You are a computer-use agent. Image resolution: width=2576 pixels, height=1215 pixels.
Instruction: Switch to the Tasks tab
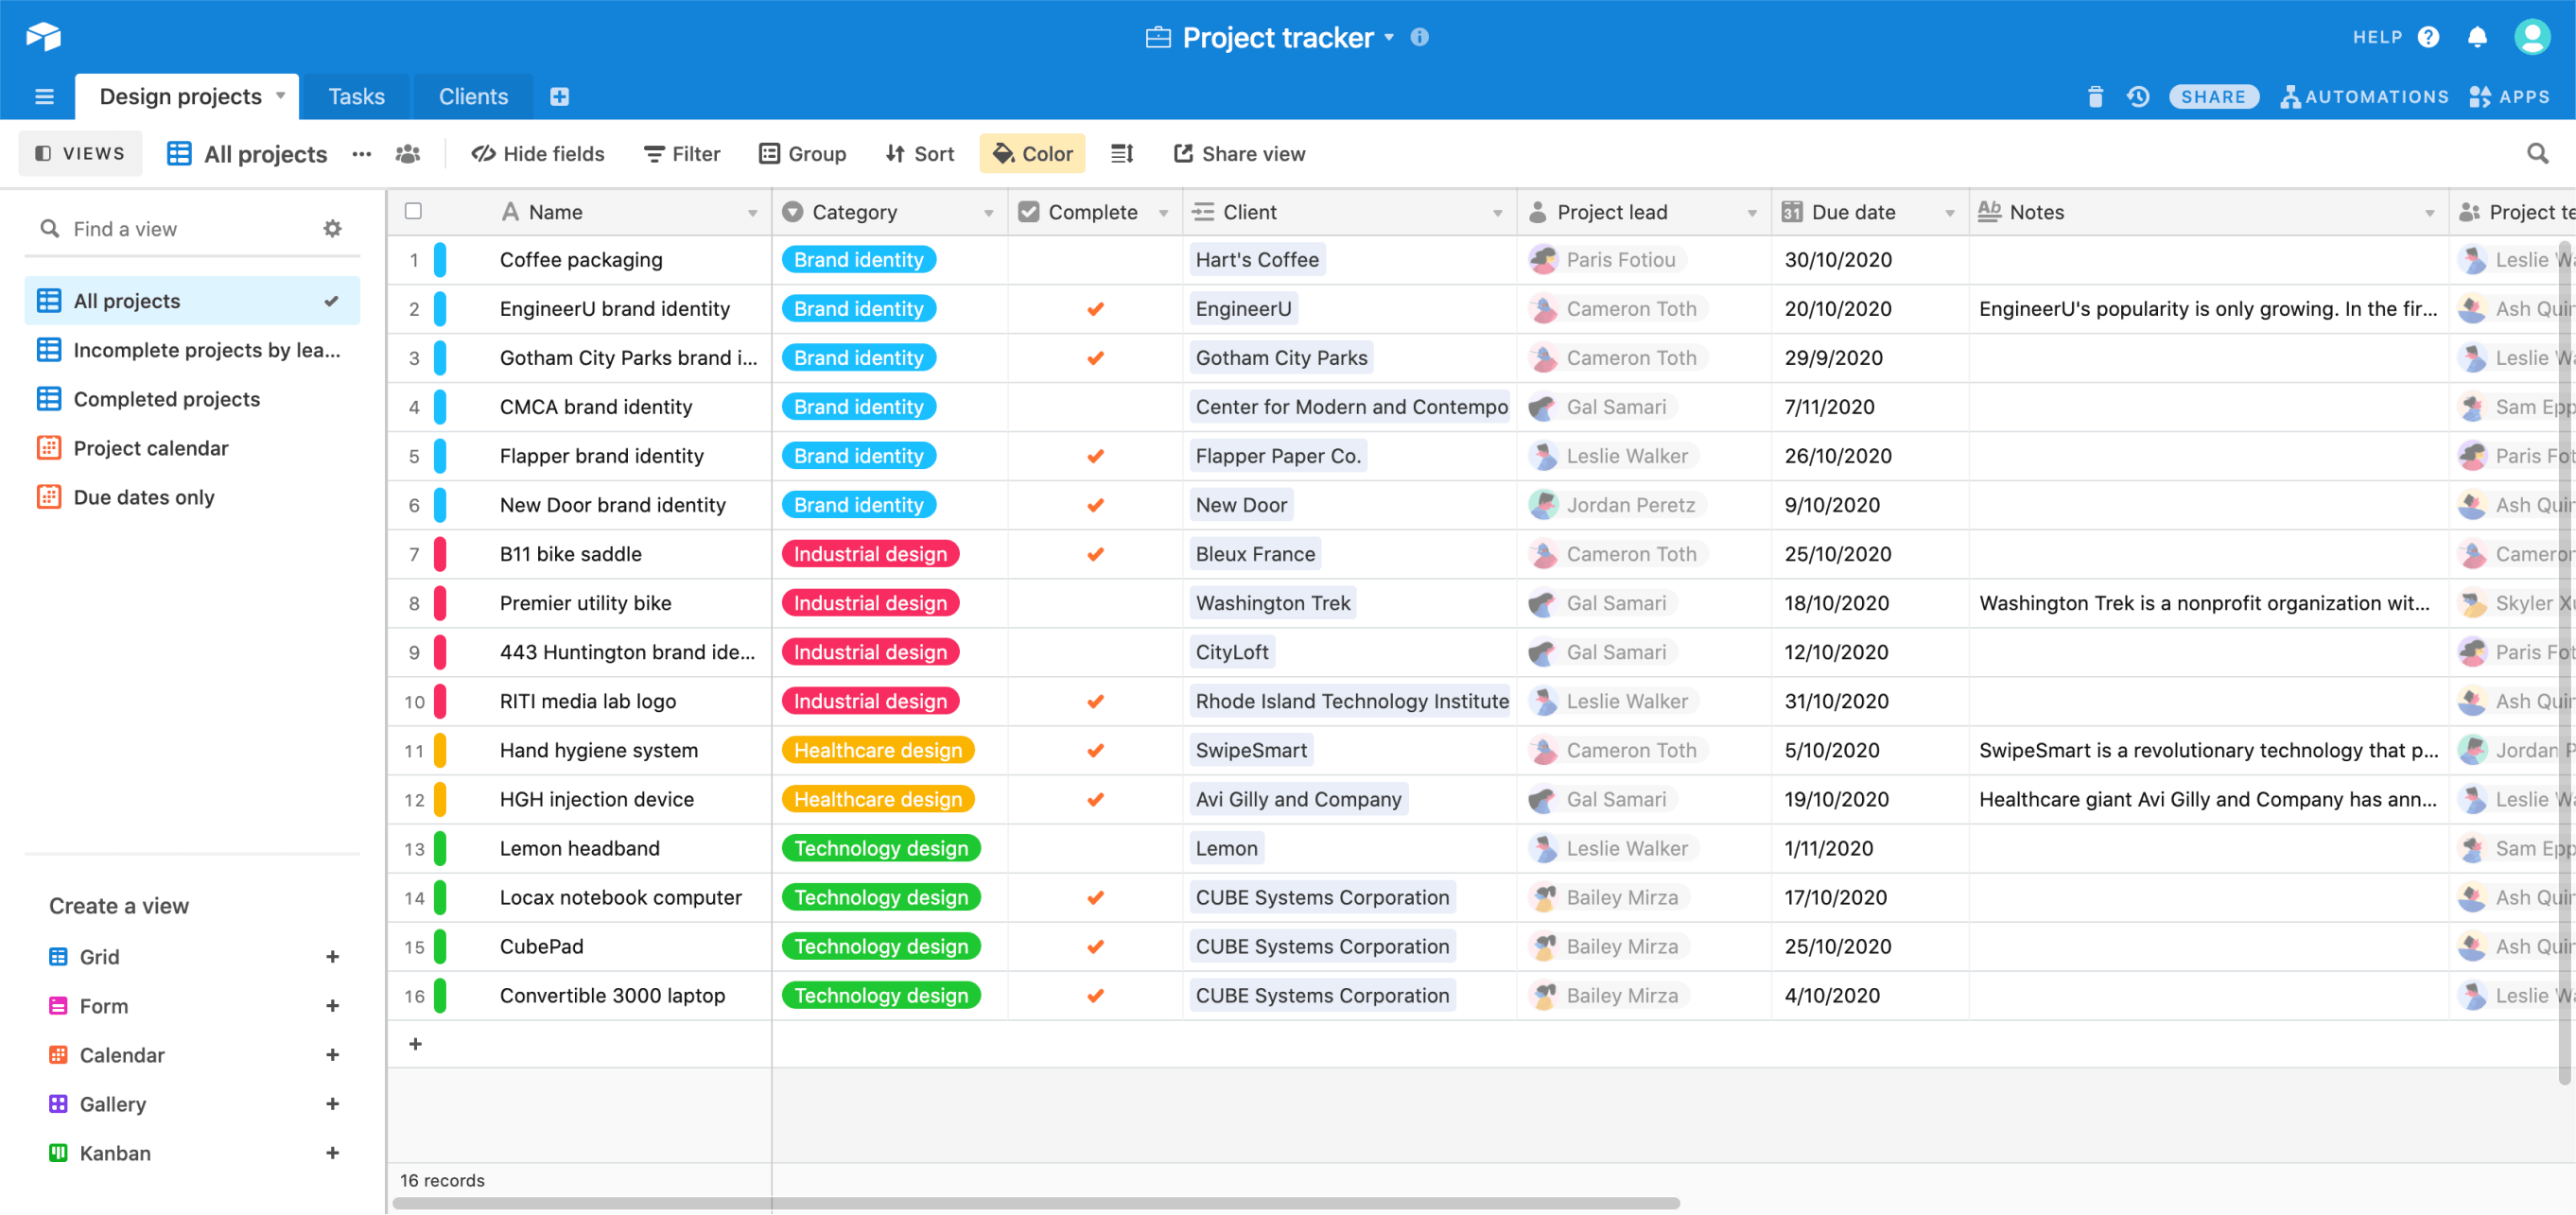click(356, 96)
